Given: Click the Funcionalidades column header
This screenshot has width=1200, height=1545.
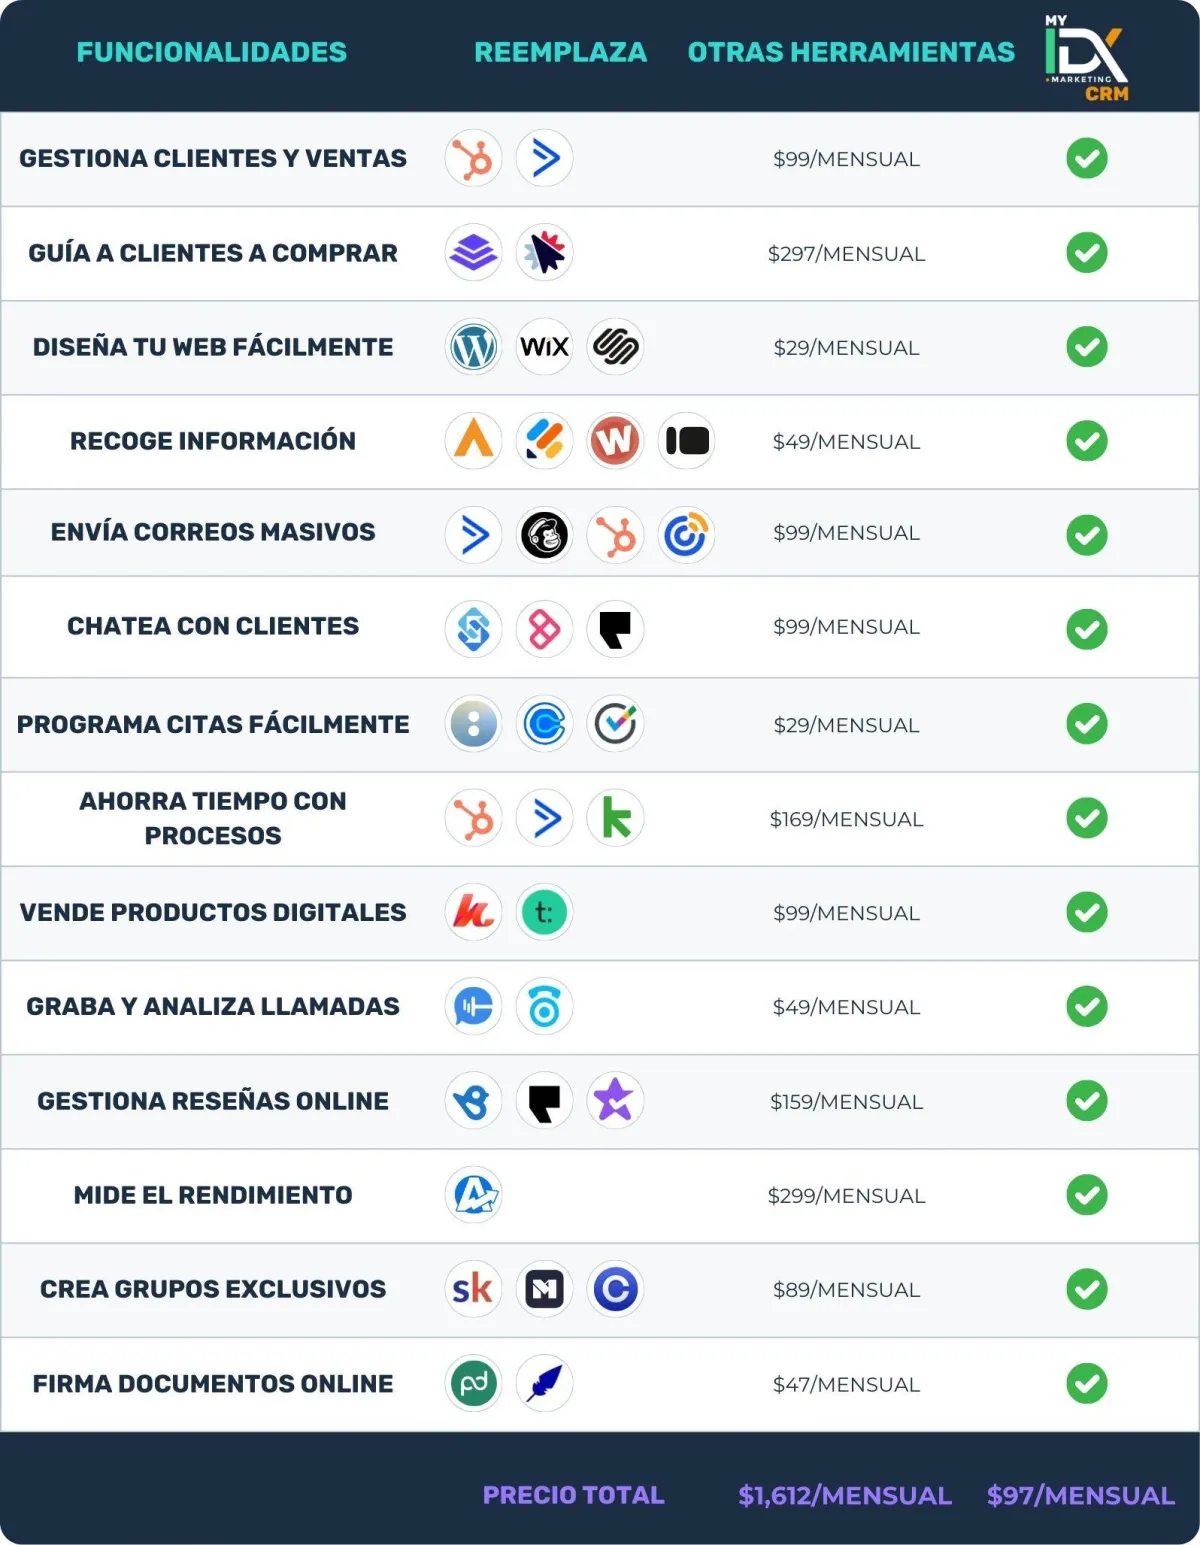Looking at the screenshot, I should [212, 52].
